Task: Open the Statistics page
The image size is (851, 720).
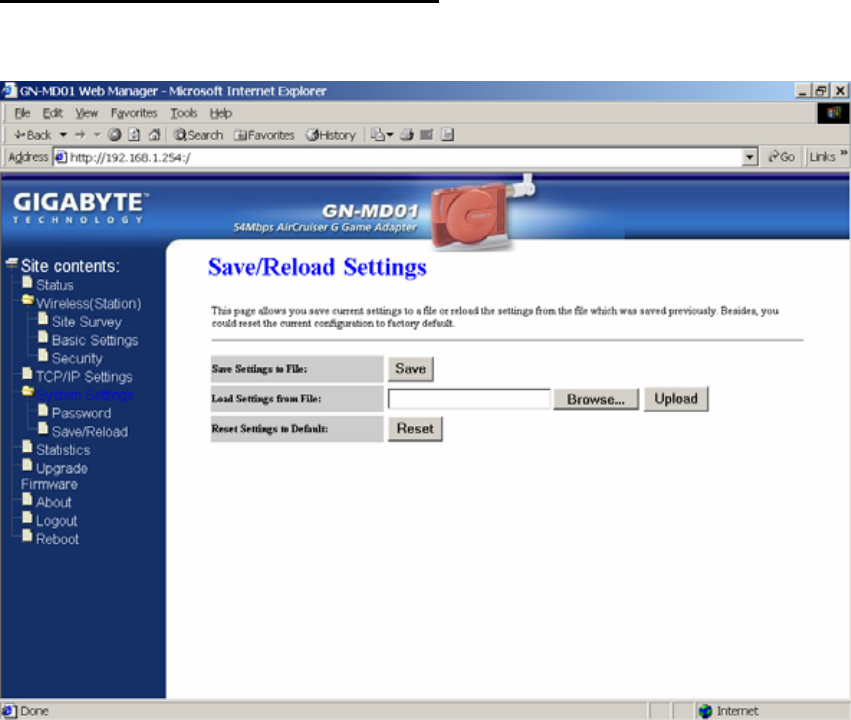Action: (x=63, y=450)
